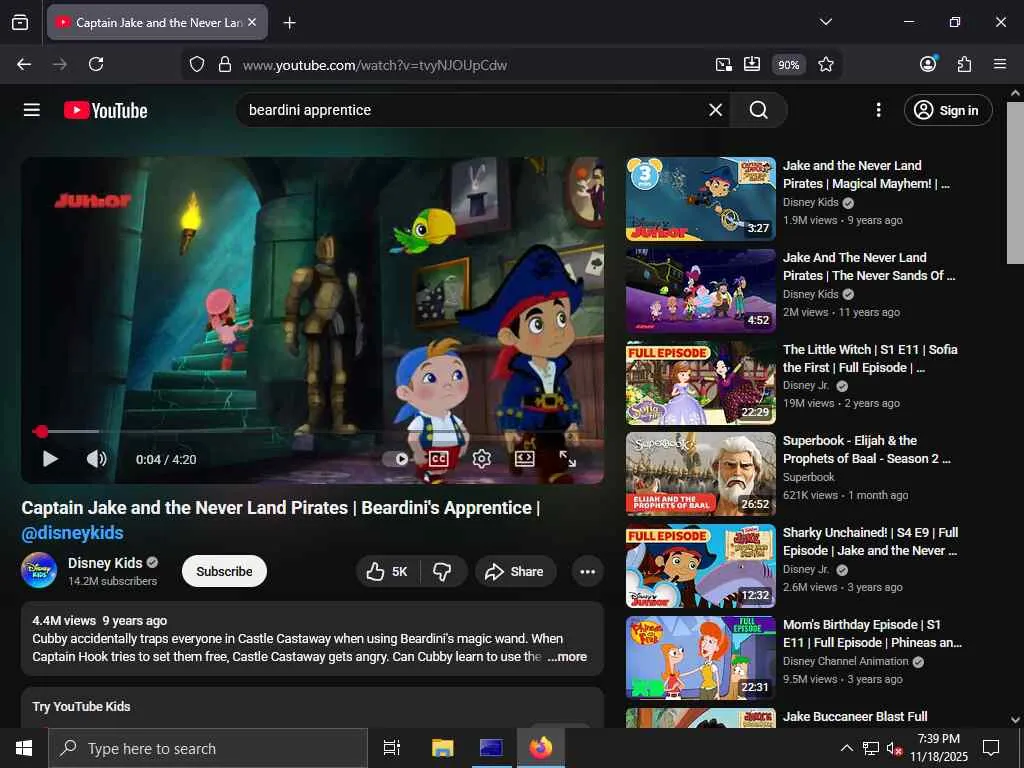Open Firefox application menu
Screen dimensions: 1024x768
[x=1000, y=64]
